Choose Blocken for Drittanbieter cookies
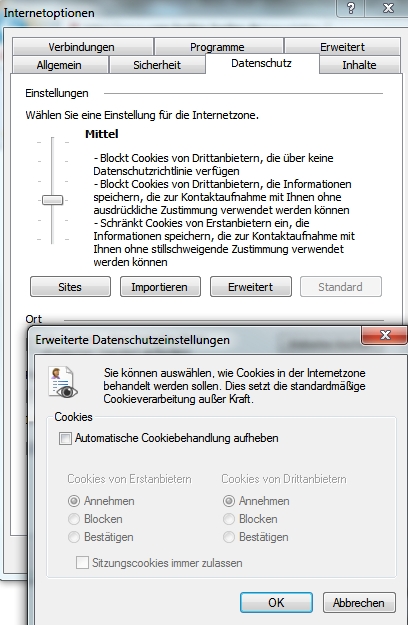Screen dimensions: 408x625 click(229, 519)
